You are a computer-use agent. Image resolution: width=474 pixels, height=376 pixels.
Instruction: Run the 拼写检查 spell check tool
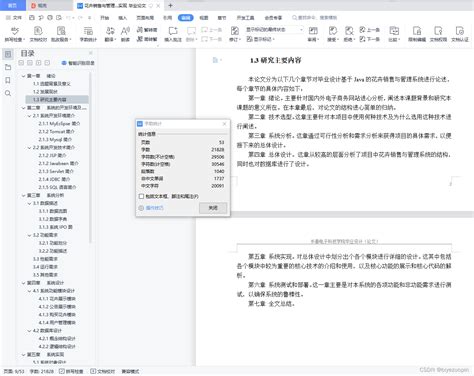click(x=15, y=34)
